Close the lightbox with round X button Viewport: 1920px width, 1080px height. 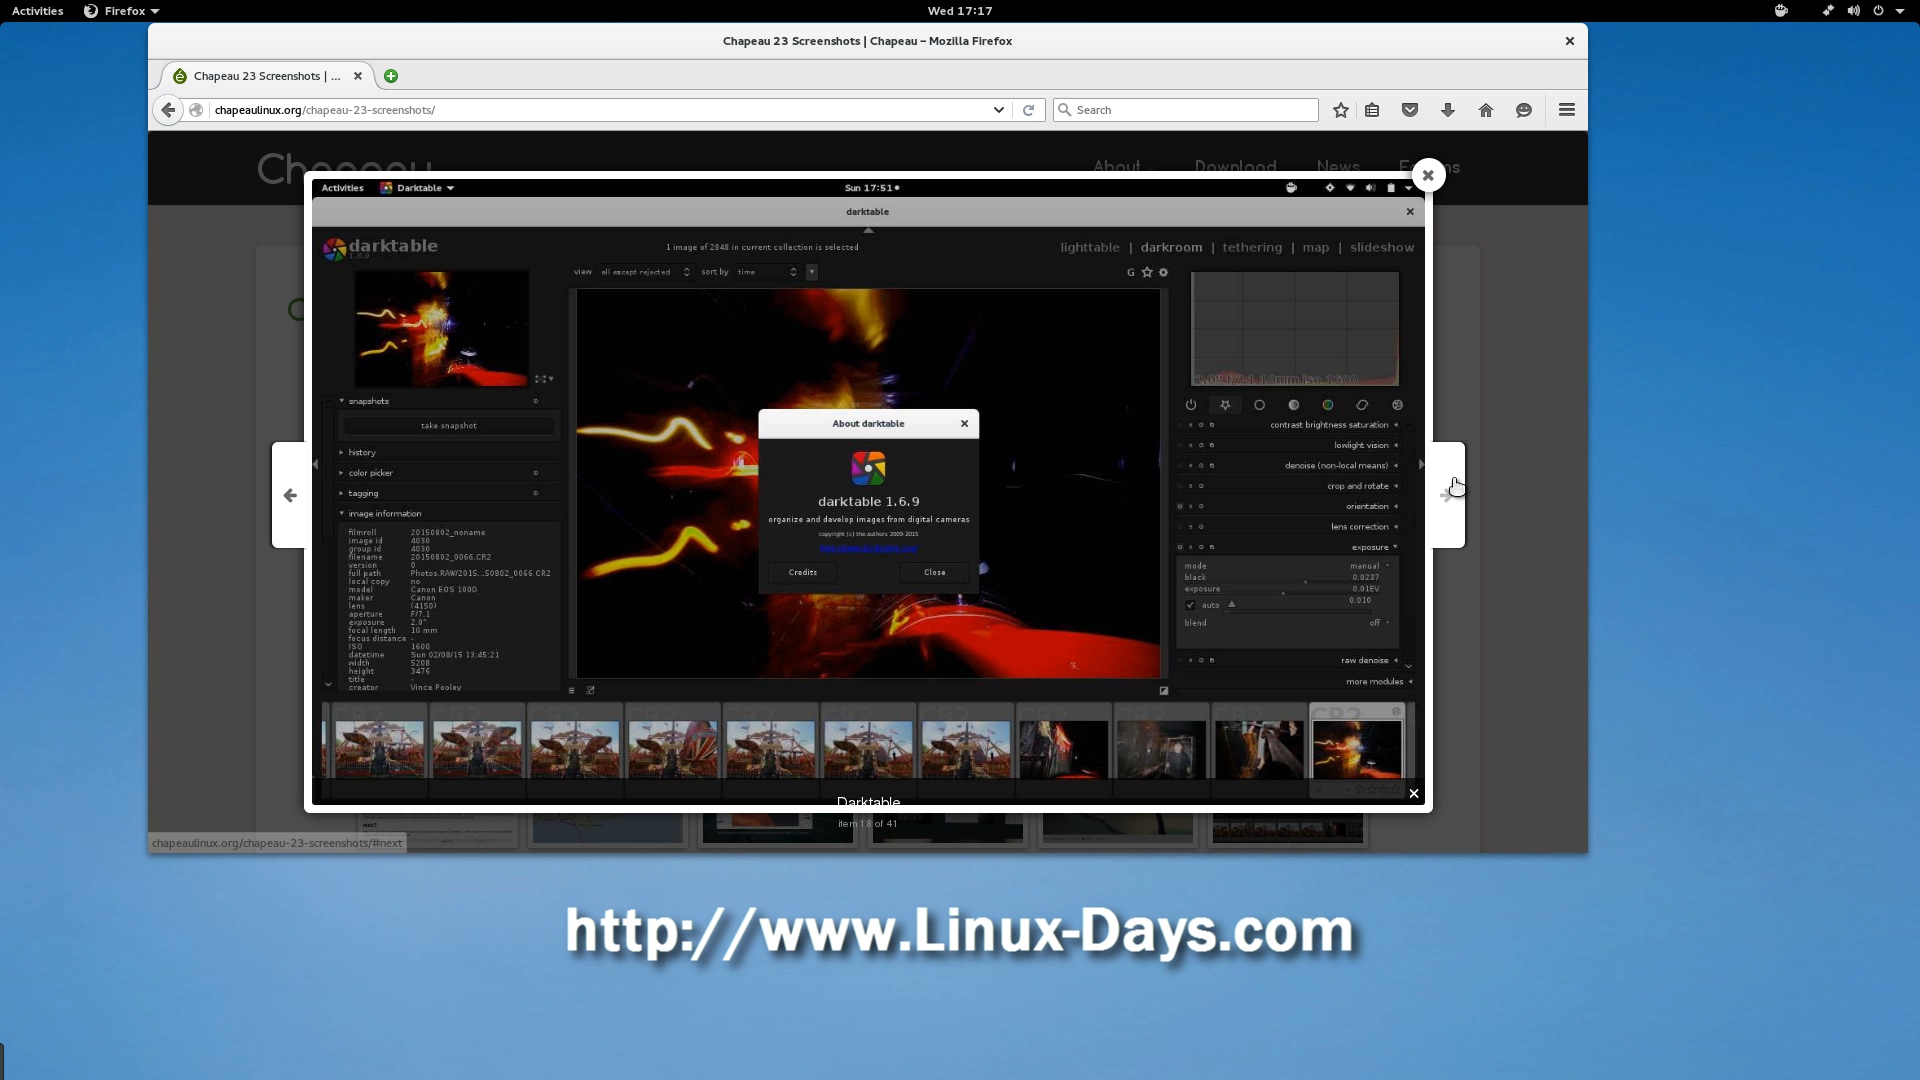tap(1428, 175)
